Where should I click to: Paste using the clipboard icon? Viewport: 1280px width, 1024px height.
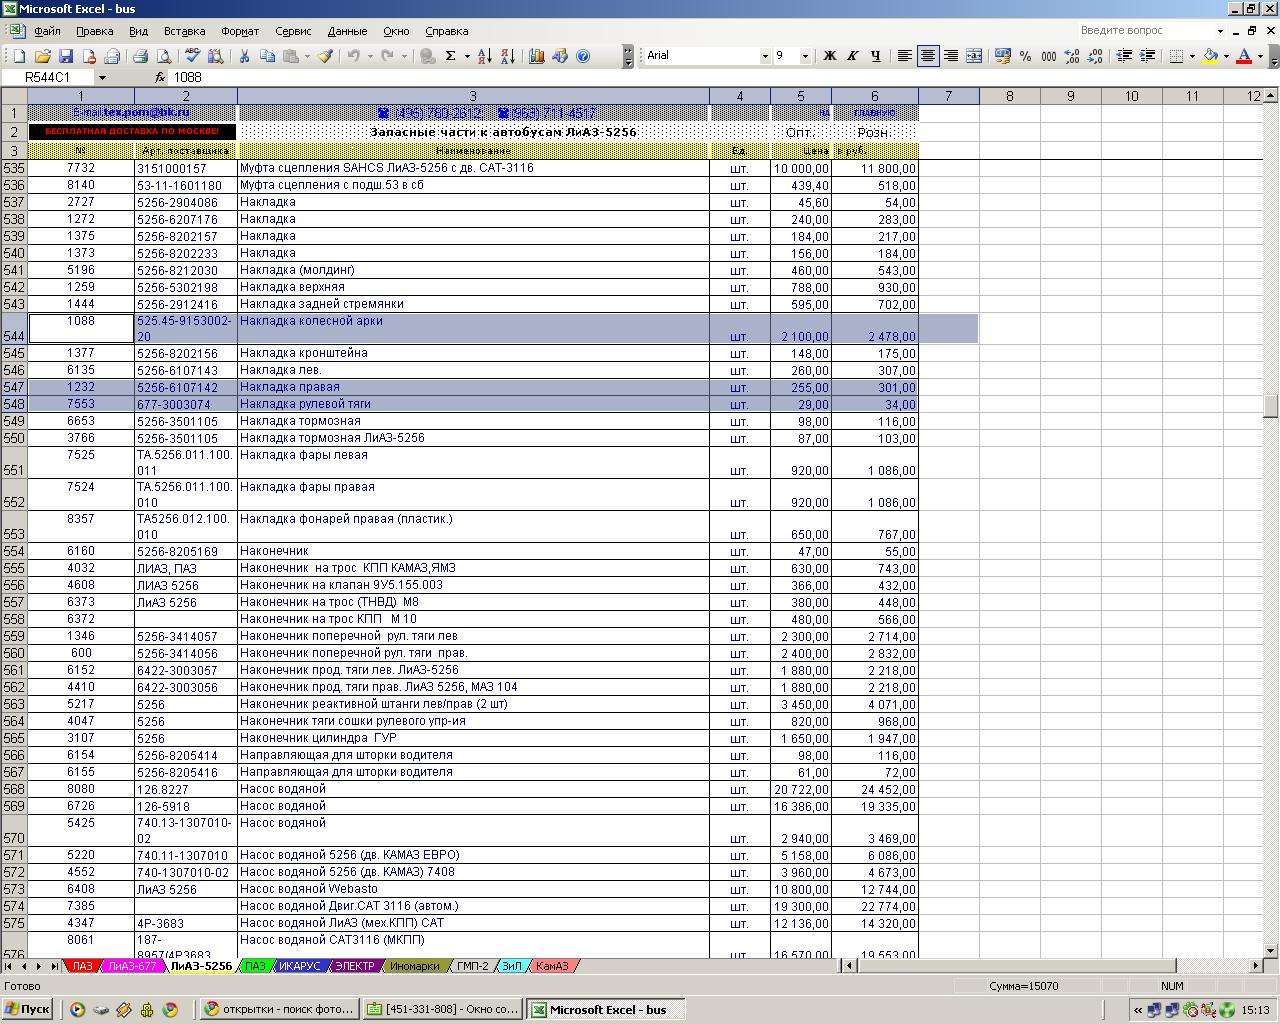[290, 56]
